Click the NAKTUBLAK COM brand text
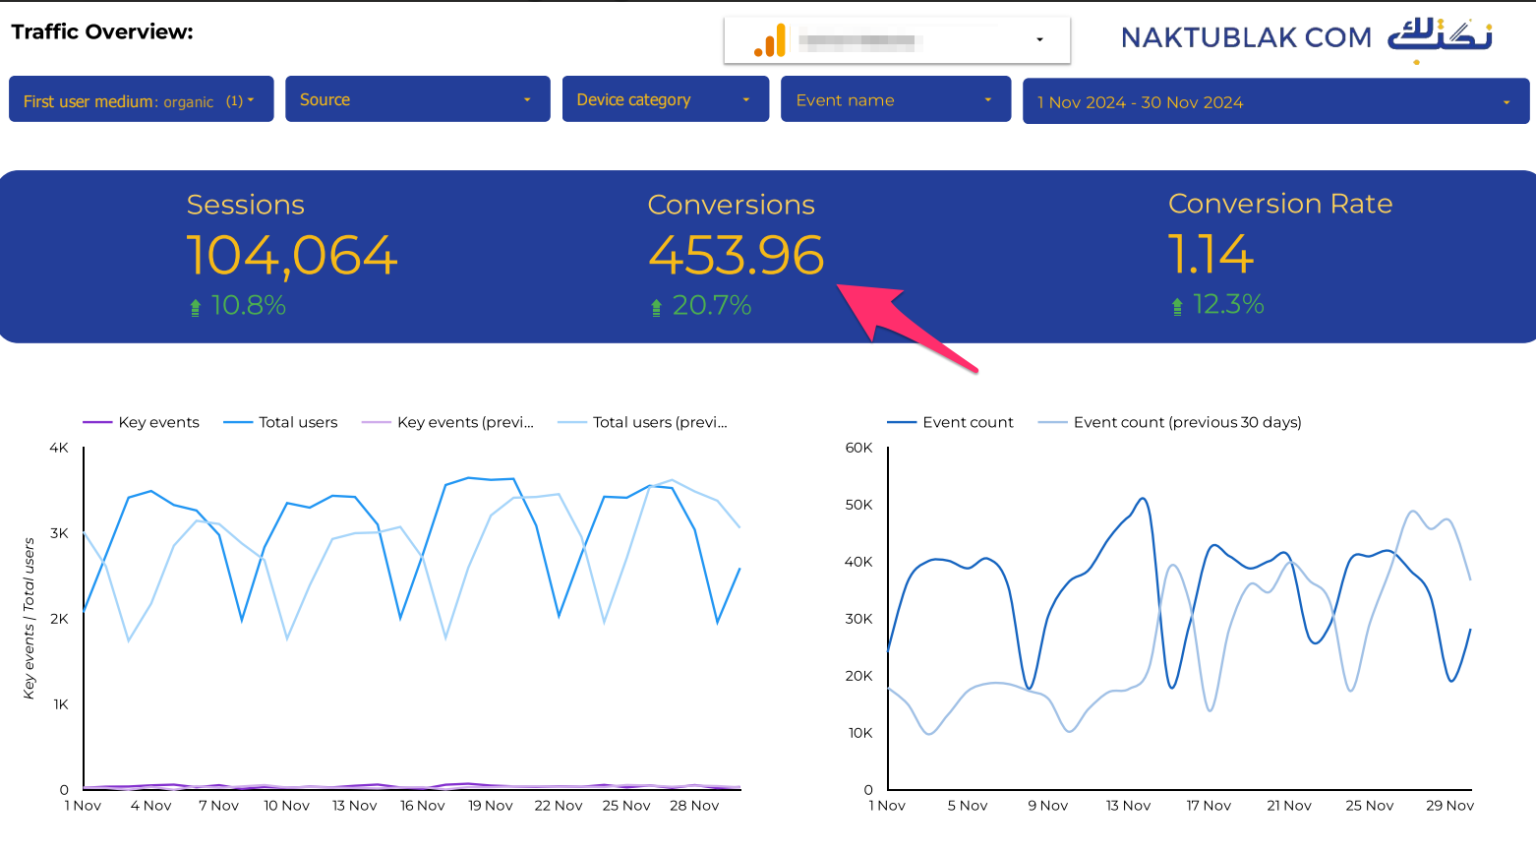The height and width of the screenshot is (852, 1536). tap(1245, 38)
